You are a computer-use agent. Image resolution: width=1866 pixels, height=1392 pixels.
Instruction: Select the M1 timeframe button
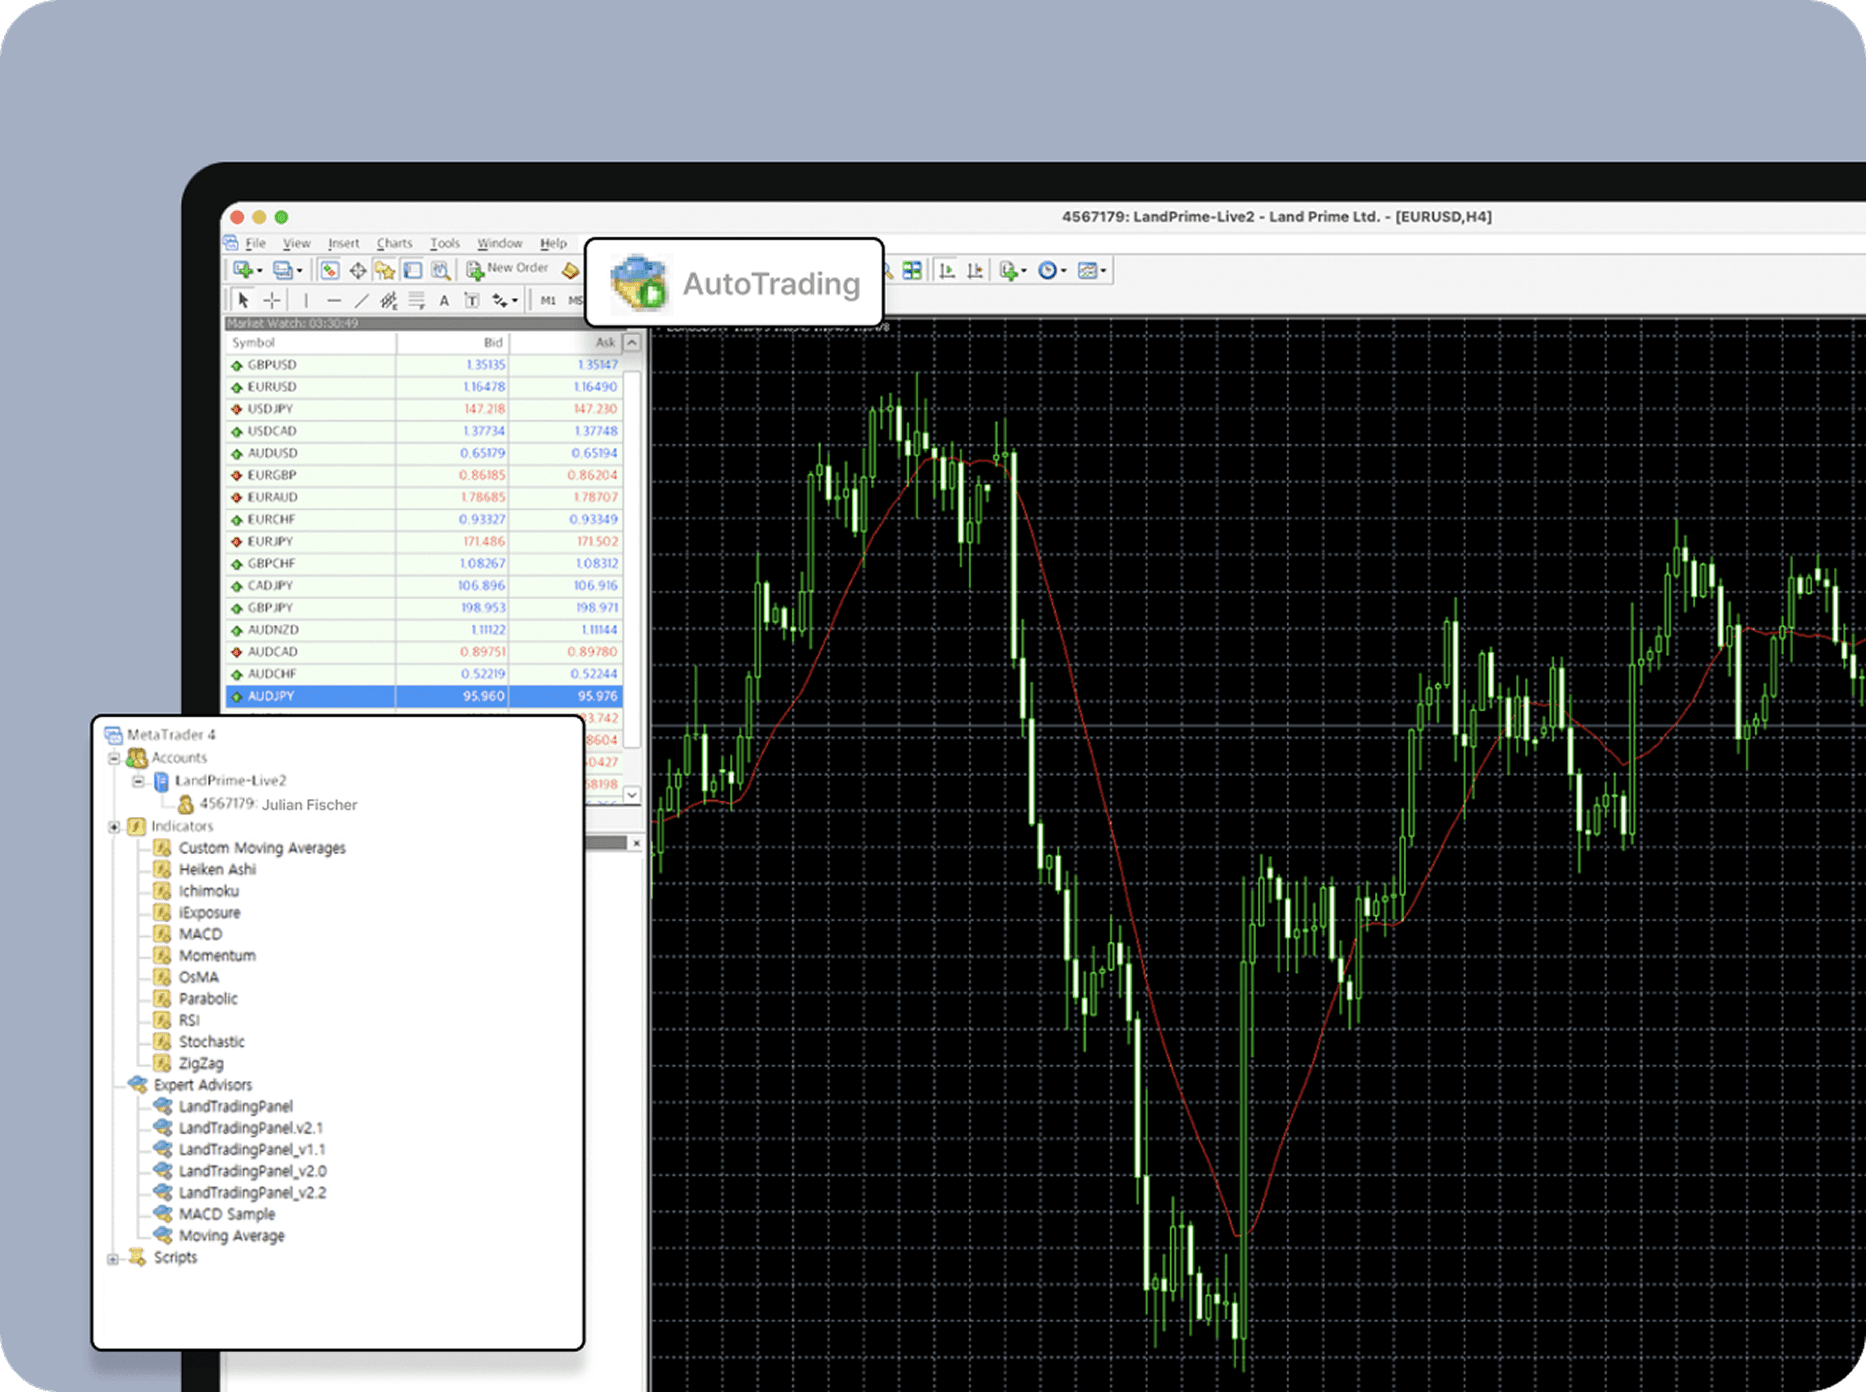[x=548, y=300]
